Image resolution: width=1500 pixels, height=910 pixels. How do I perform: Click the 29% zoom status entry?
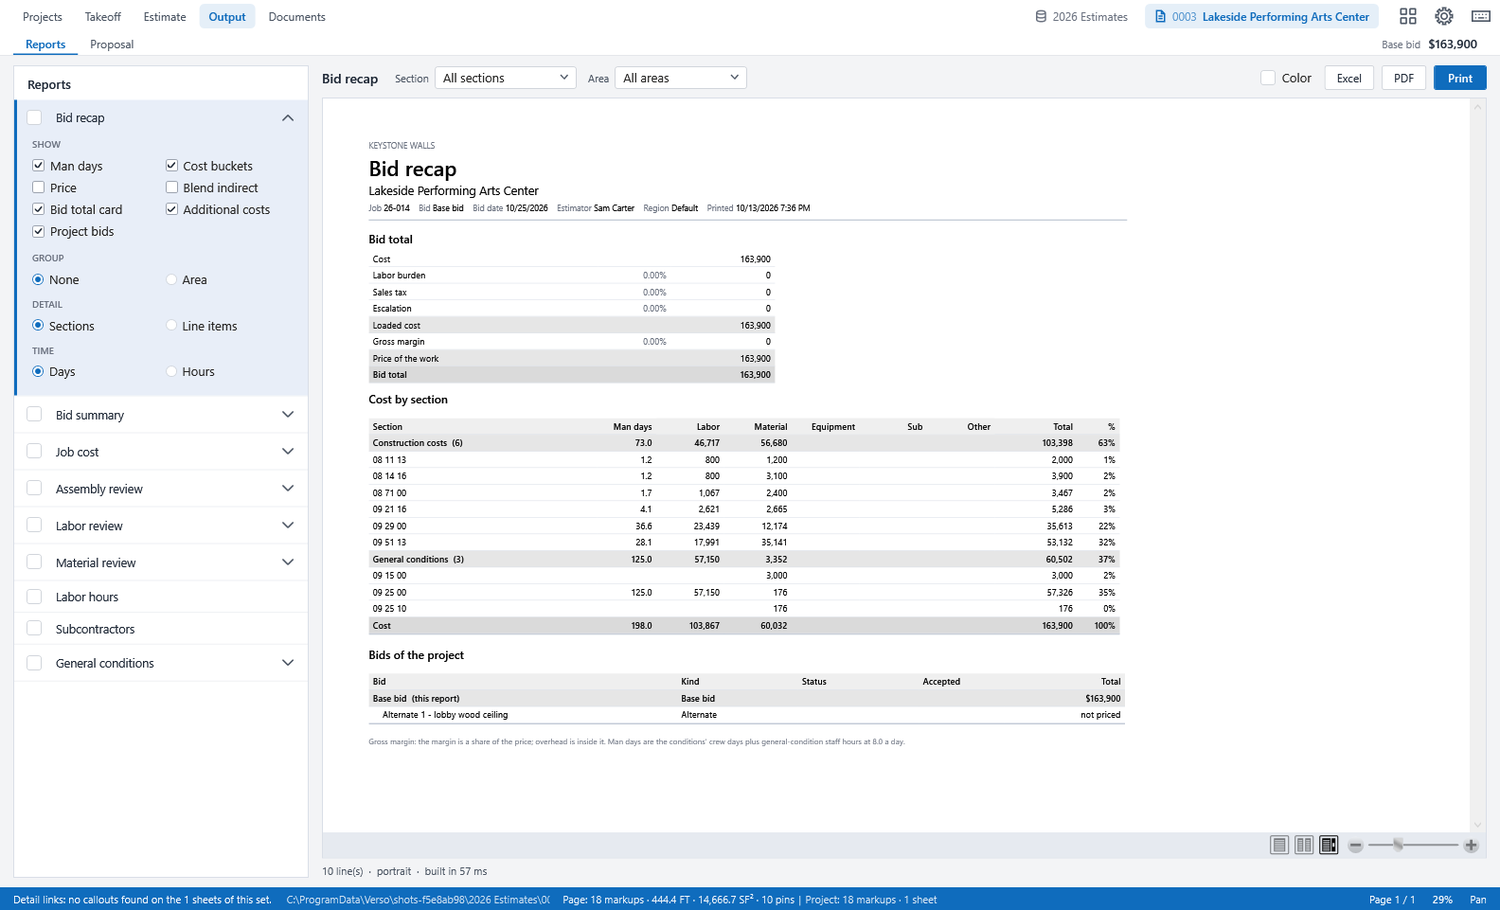[x=1442, y=900]
